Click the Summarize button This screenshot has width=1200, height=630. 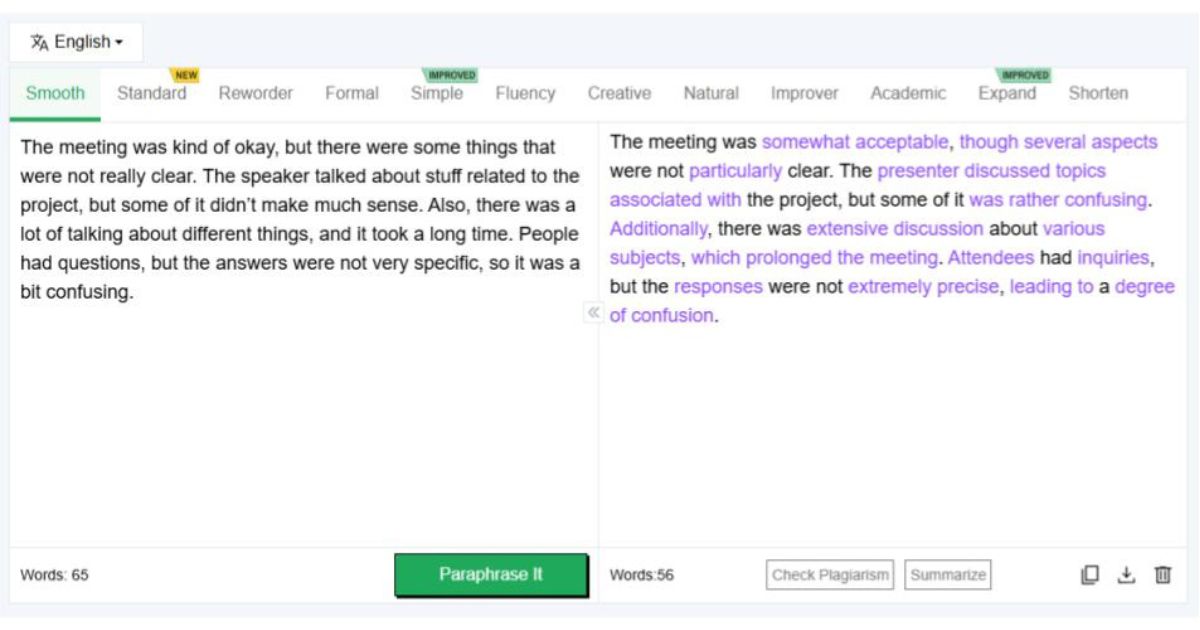point(946,574)
